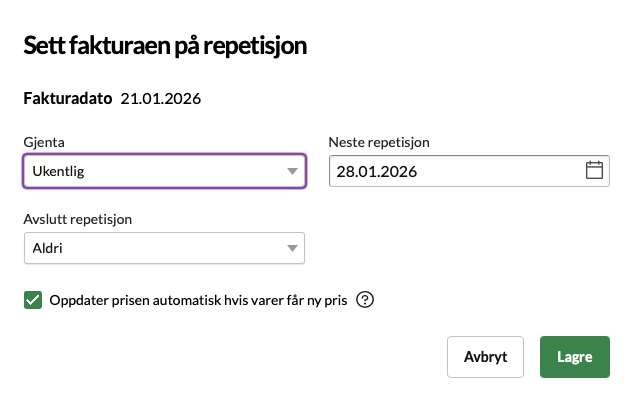The image size is (640, 405).
Task: Click the question mark help icon
Action: point(365,300)
